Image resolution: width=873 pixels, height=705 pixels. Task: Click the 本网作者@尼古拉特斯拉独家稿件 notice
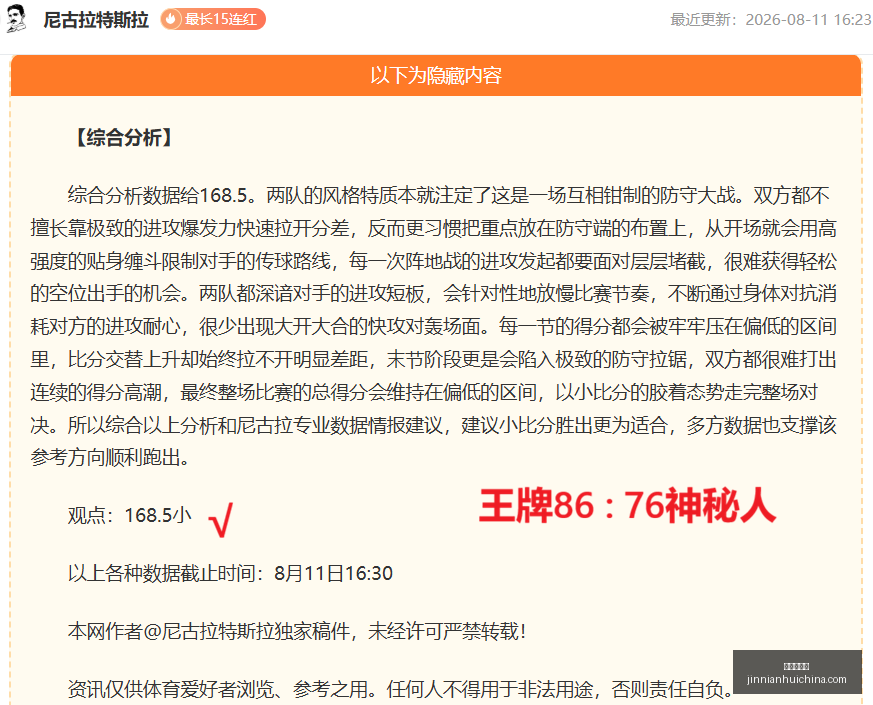coord(297,631)
